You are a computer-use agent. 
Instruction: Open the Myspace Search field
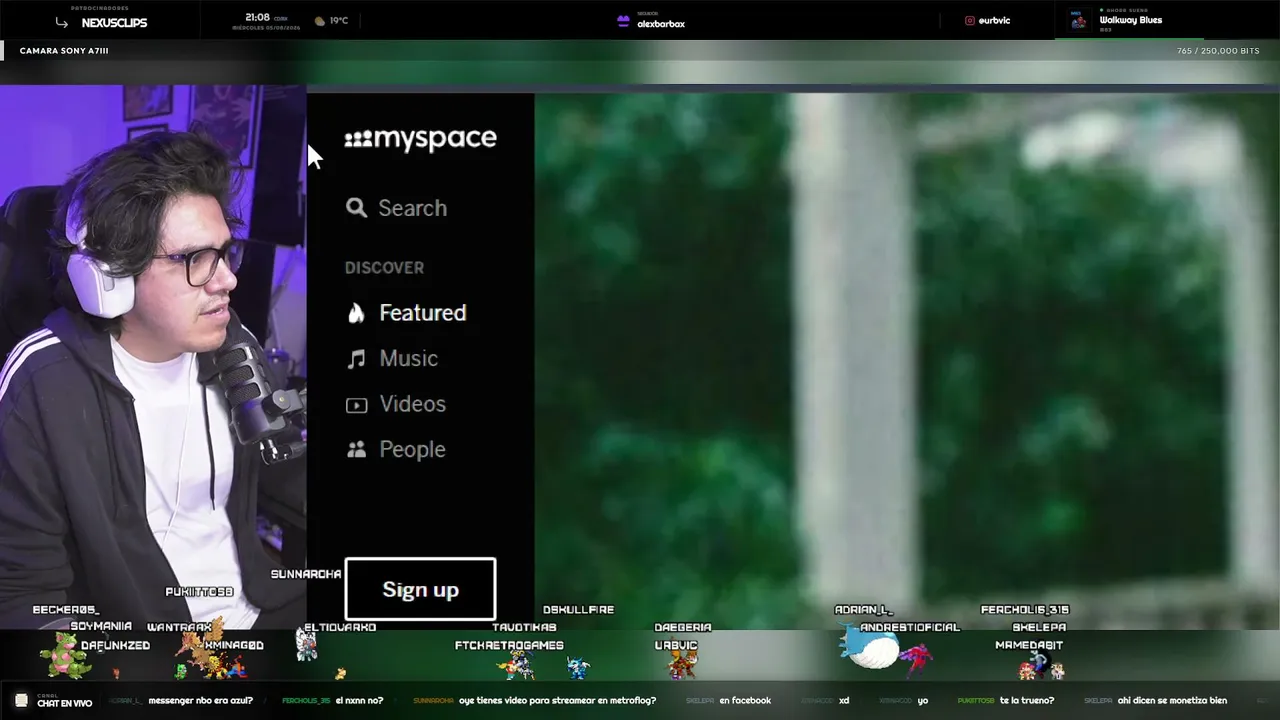pos(397,208)
